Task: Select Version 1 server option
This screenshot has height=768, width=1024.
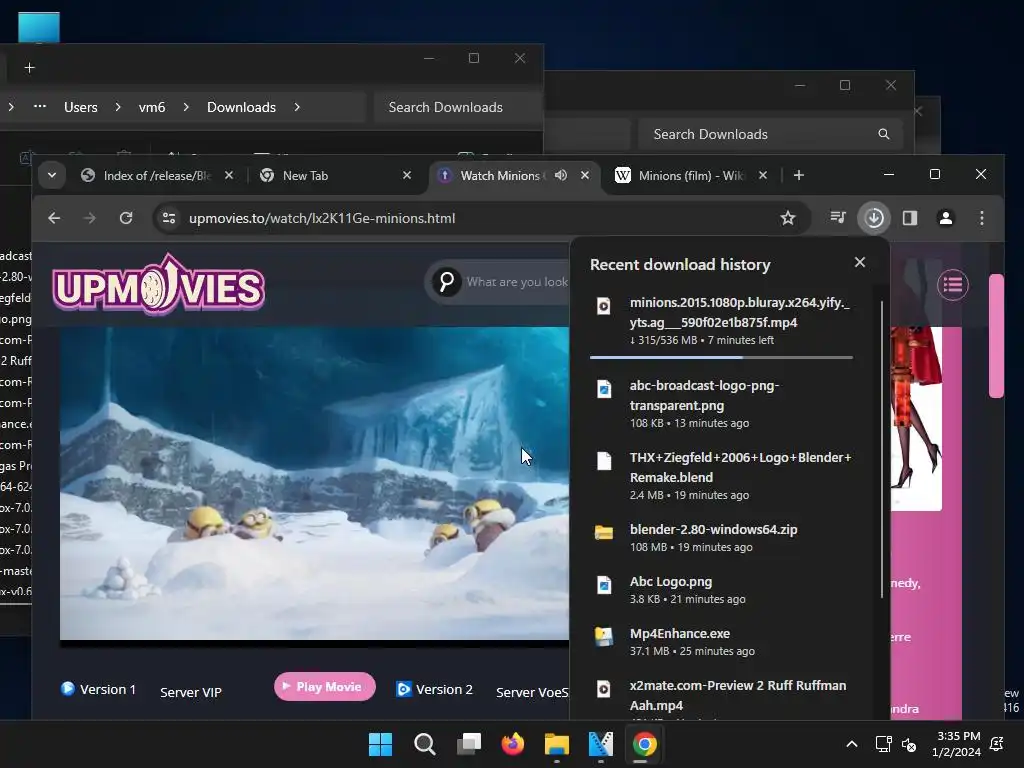Action: pos(99,690)
